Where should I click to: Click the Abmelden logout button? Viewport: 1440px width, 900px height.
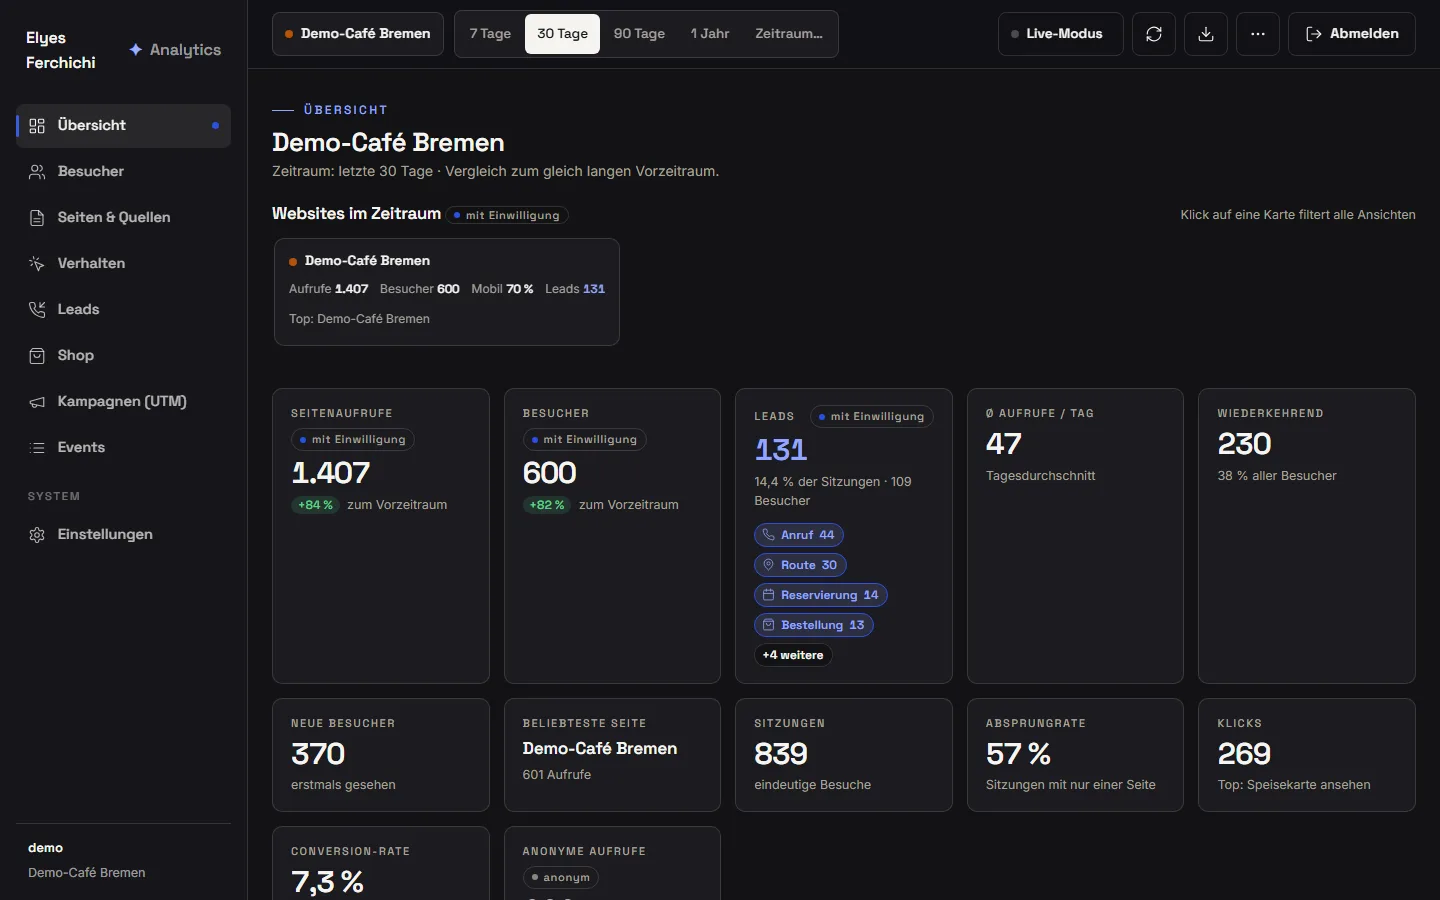coord(1352,34)
